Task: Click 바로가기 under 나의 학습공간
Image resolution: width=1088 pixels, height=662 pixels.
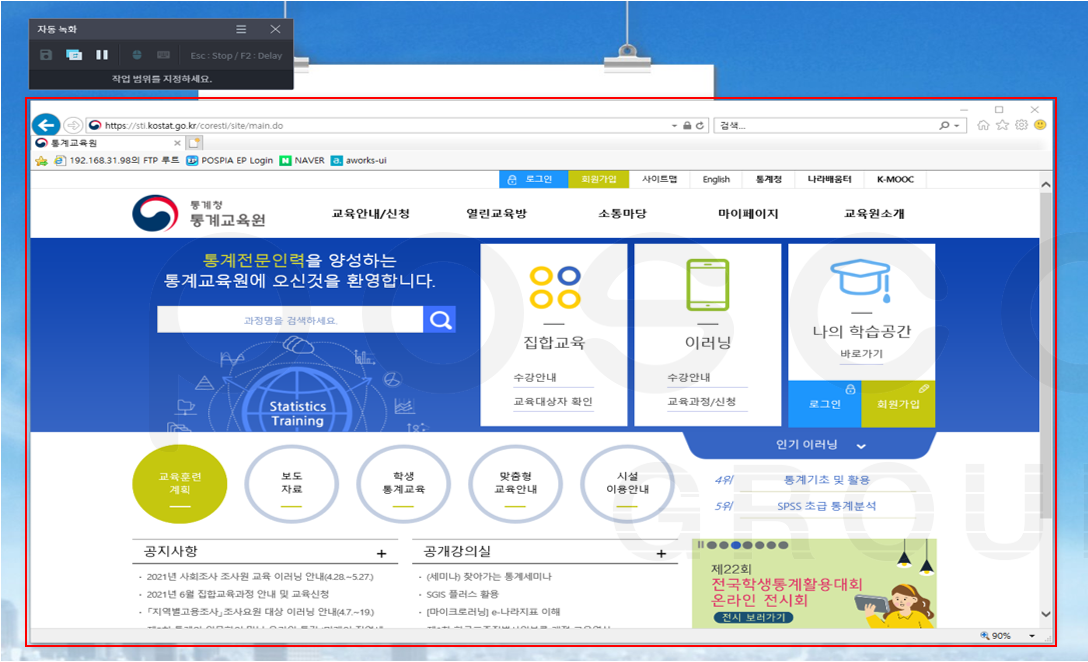Action: 862,354
